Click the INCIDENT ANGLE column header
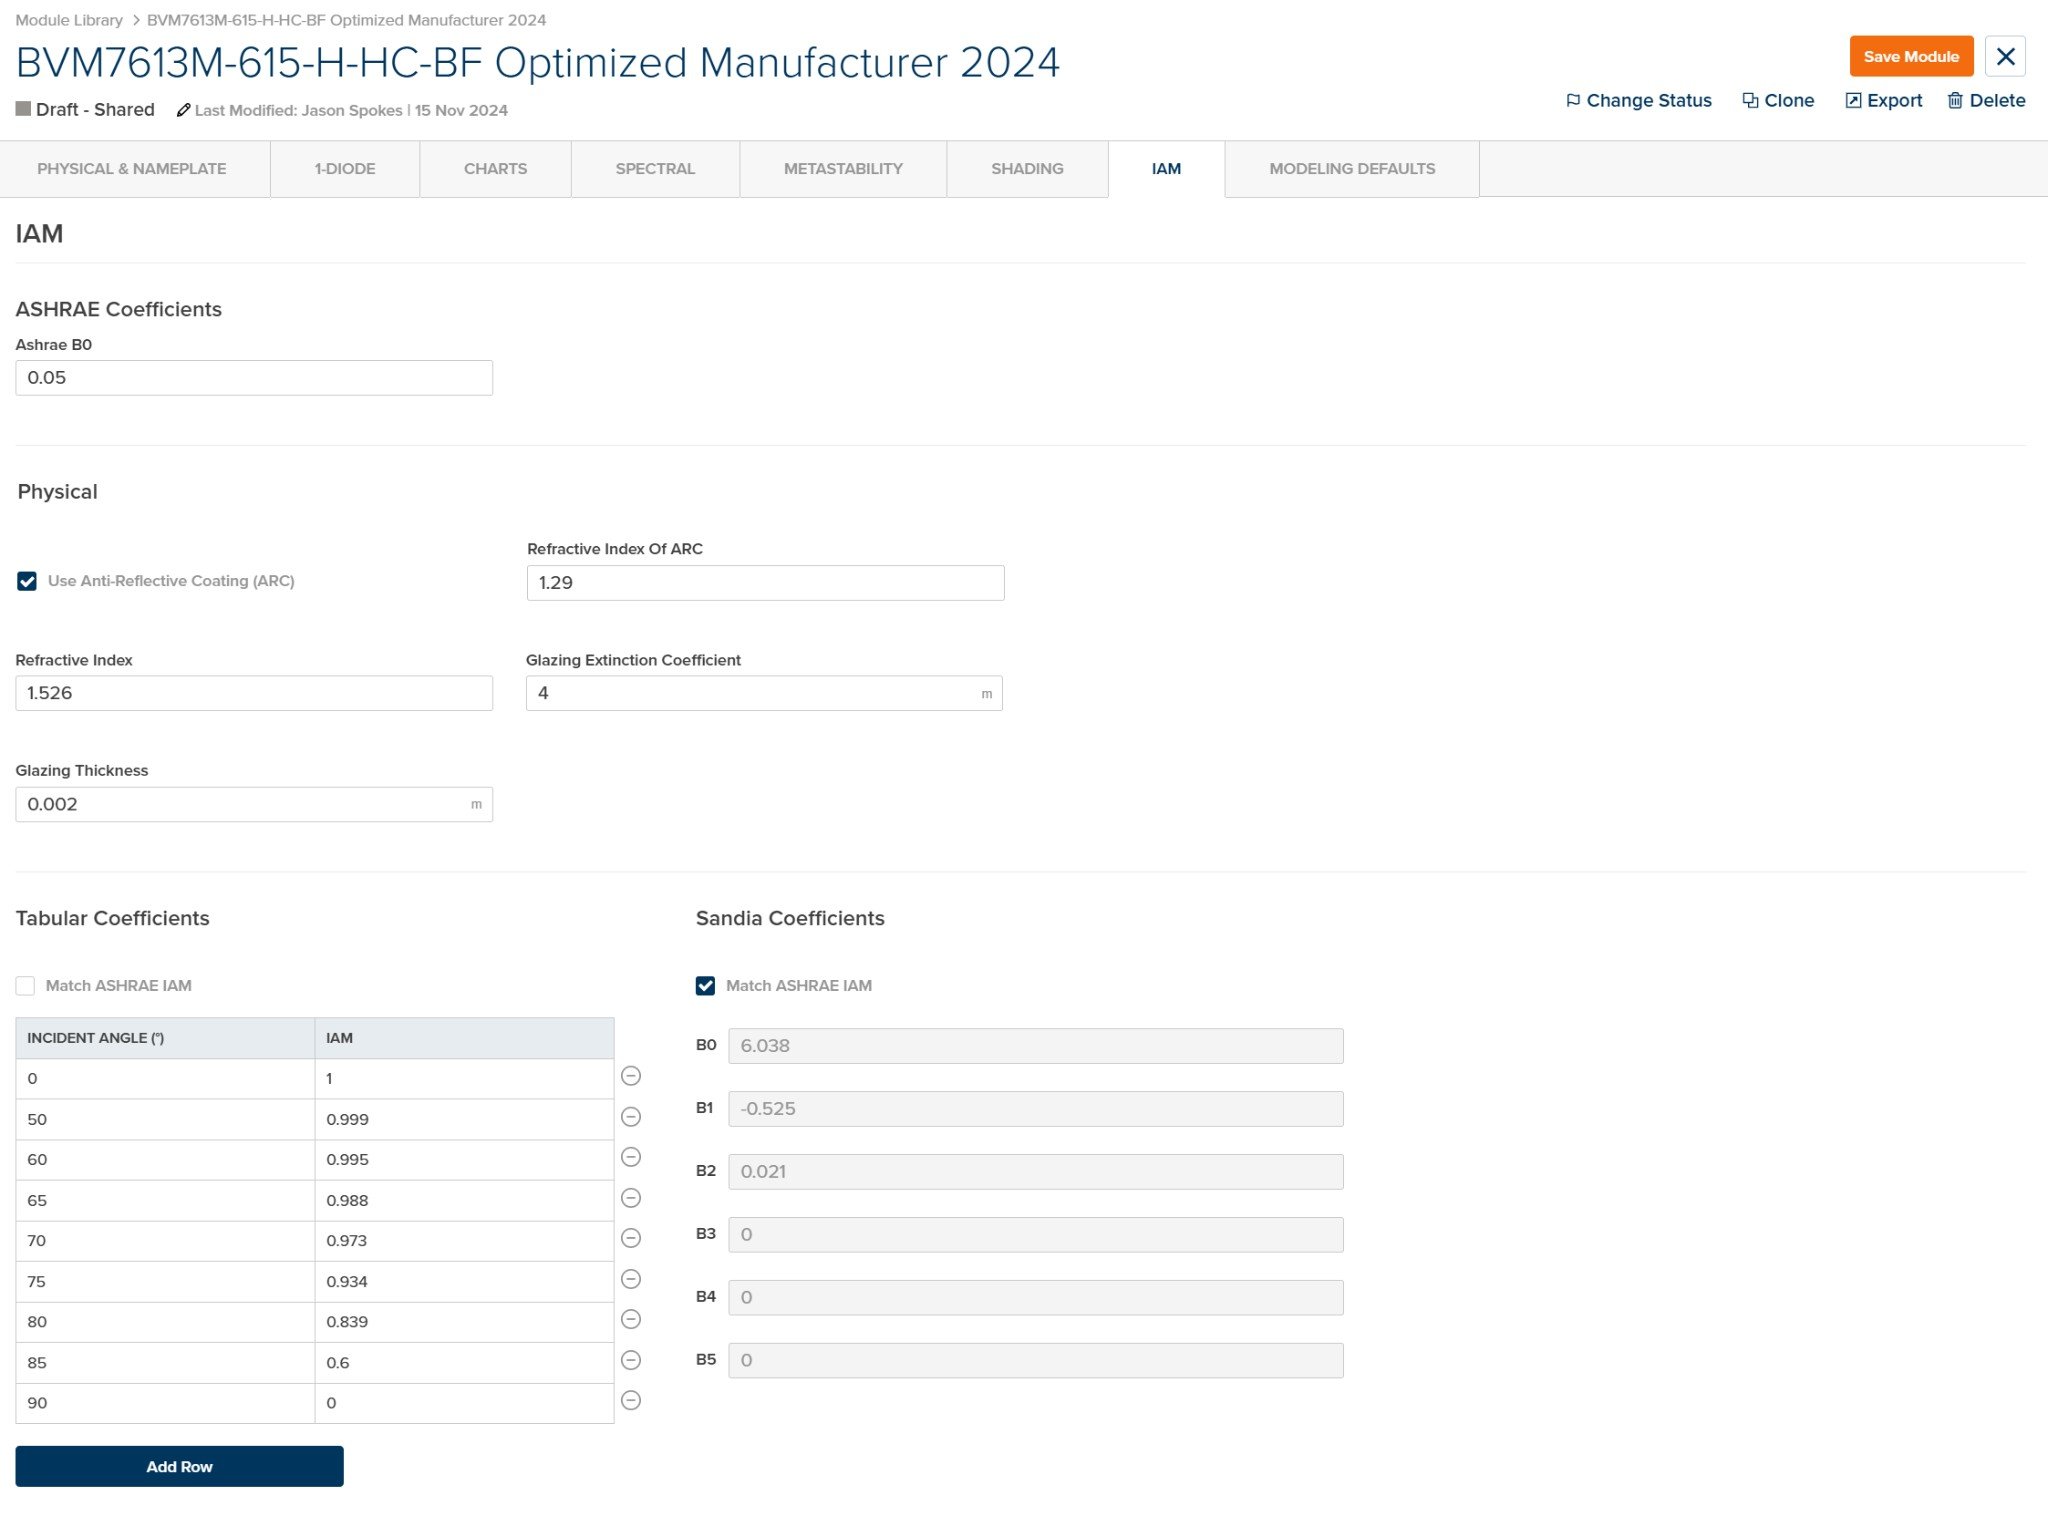 coord(165,1038)
